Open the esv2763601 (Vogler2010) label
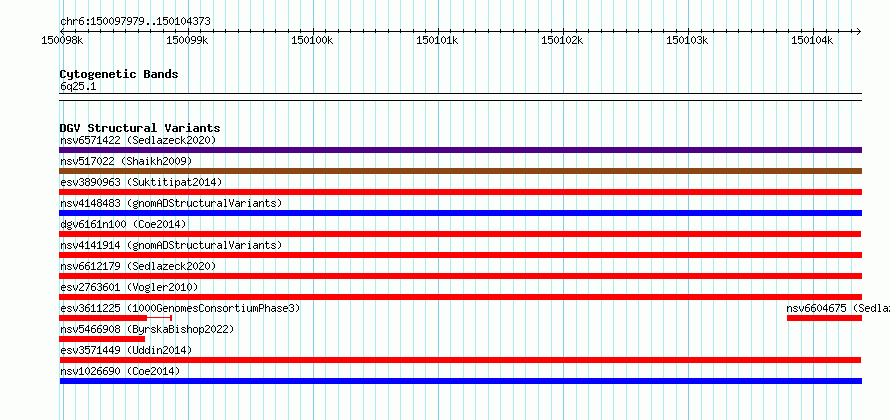The width and height of the screenshot is (890, 420). coord(129,287)
